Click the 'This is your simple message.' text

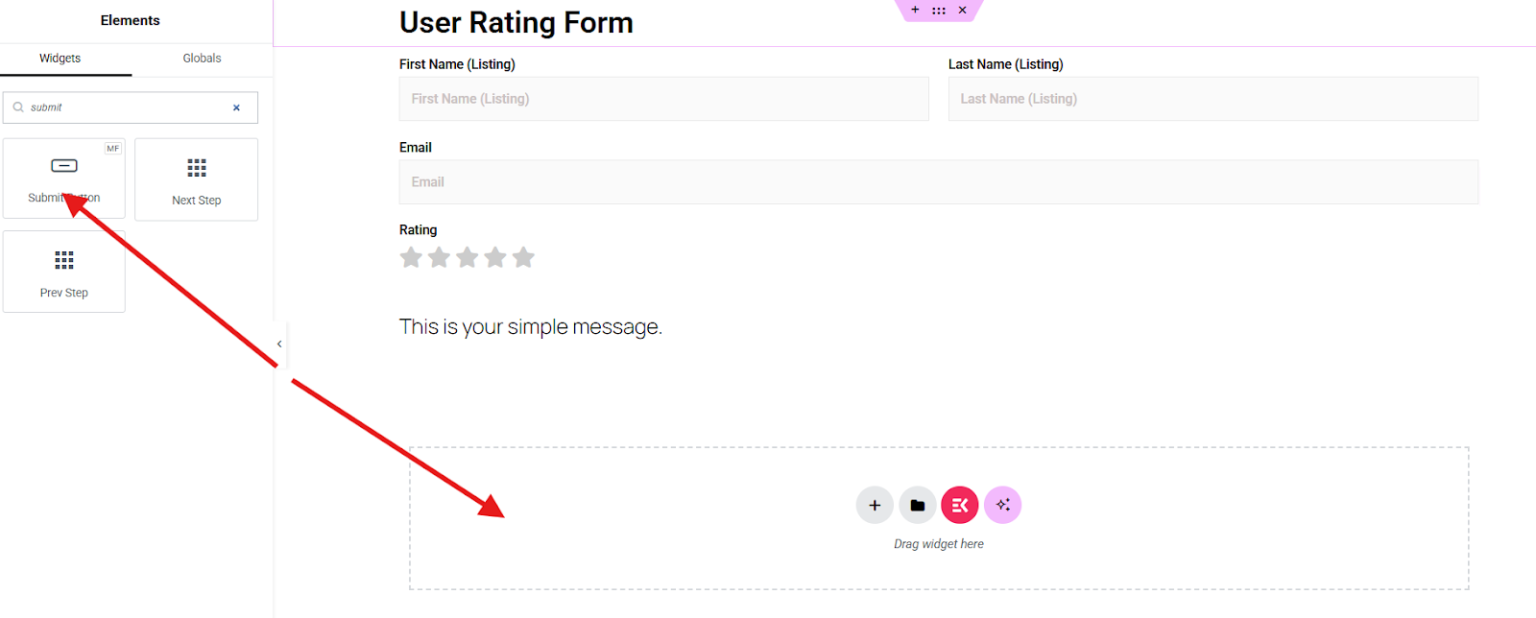coord(531,327)
